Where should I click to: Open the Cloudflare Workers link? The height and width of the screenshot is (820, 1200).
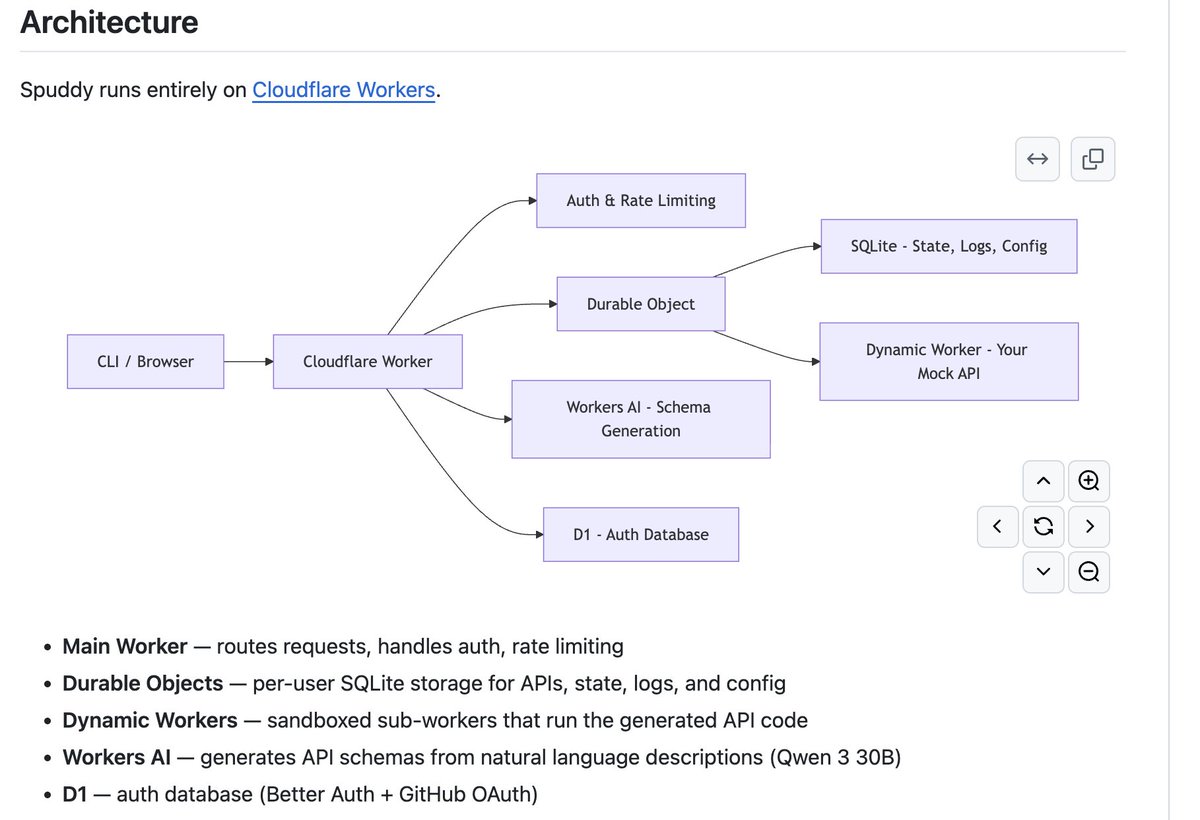(x=343, y=90)
